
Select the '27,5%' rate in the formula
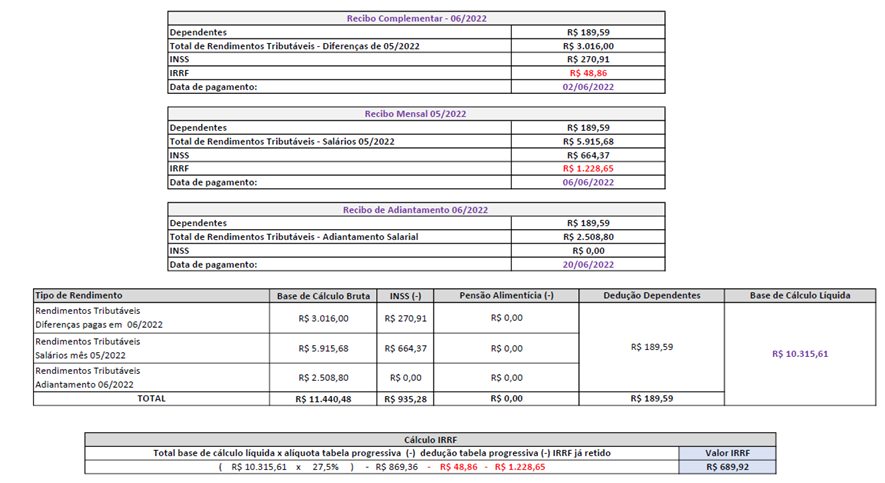[x=326, y=467]
